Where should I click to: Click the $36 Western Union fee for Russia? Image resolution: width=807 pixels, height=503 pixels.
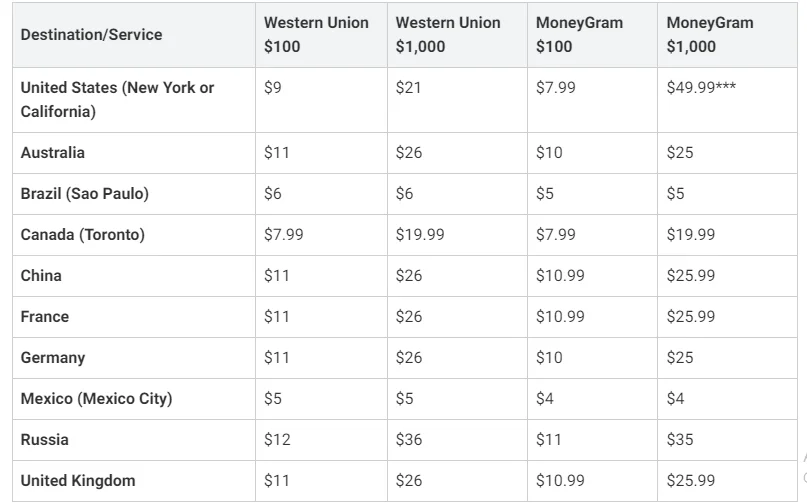click(409, 440)
